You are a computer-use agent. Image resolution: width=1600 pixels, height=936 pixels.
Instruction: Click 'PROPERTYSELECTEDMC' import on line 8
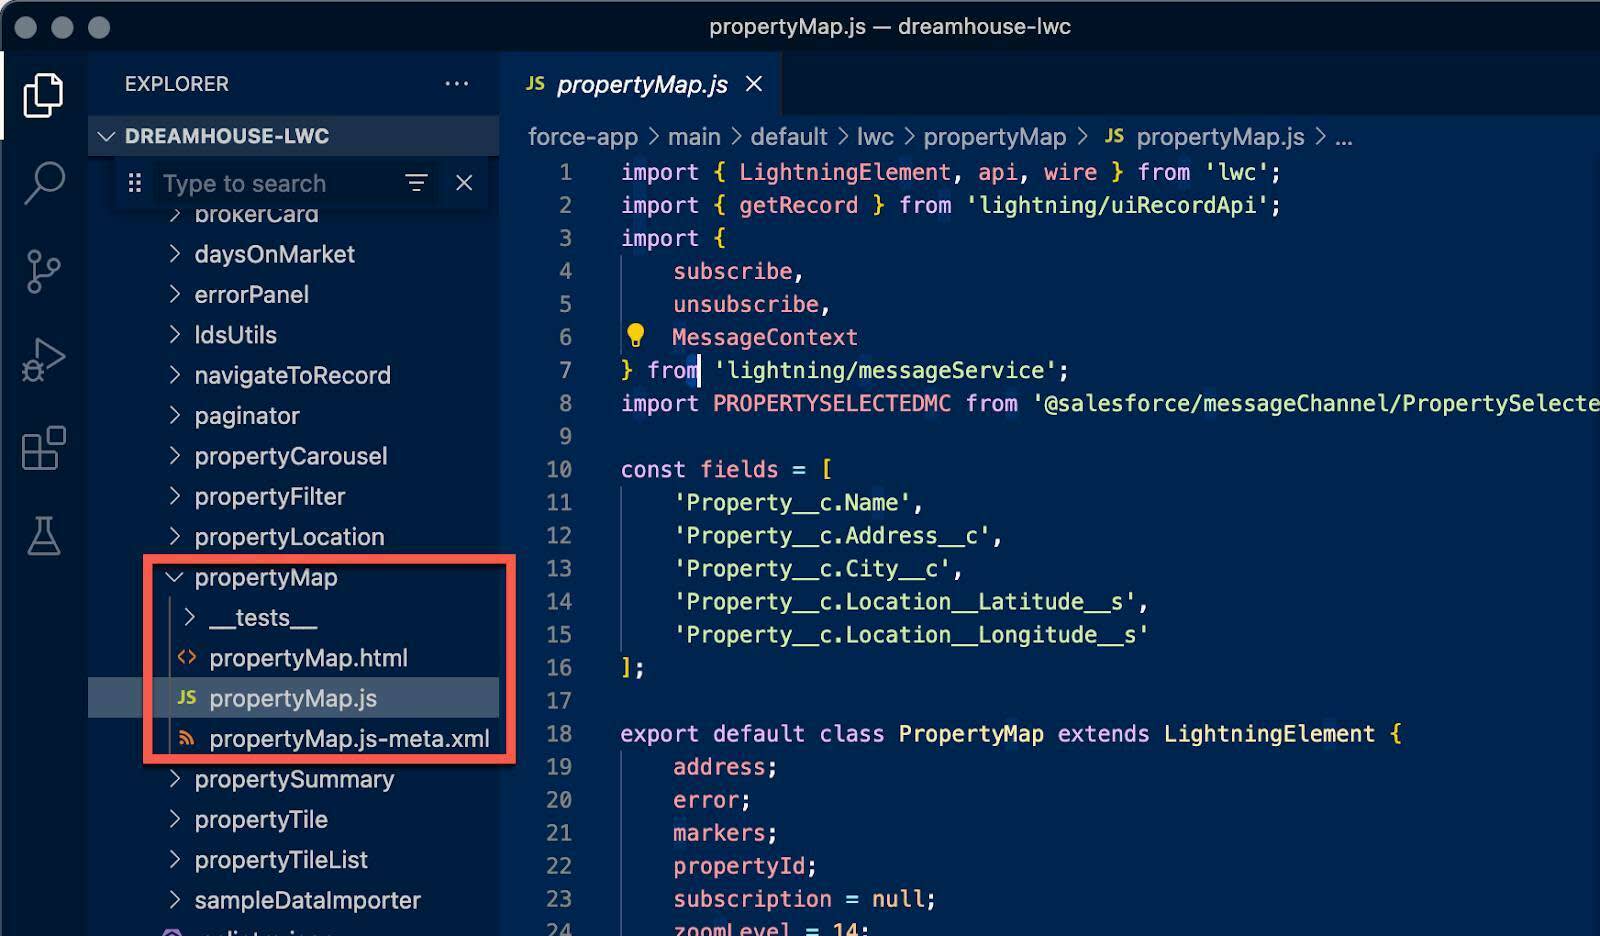tap(832, 403)
